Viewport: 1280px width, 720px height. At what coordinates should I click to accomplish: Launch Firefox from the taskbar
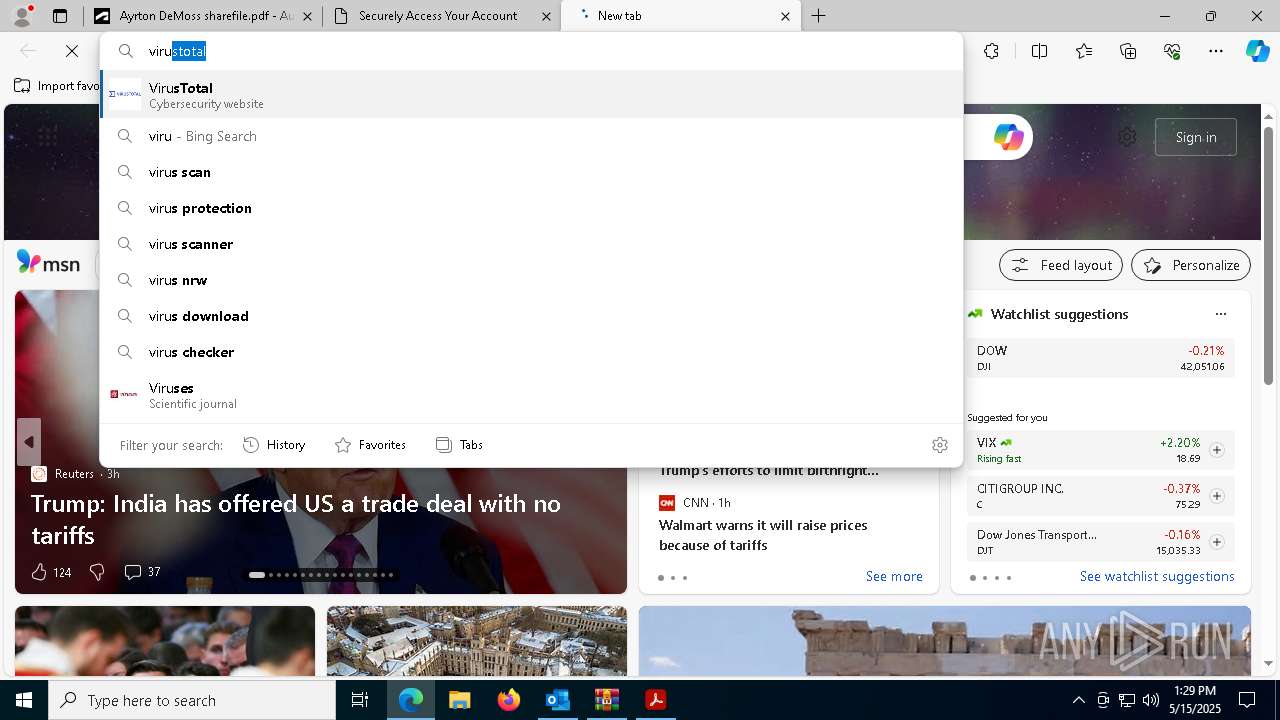pos(508,700)
